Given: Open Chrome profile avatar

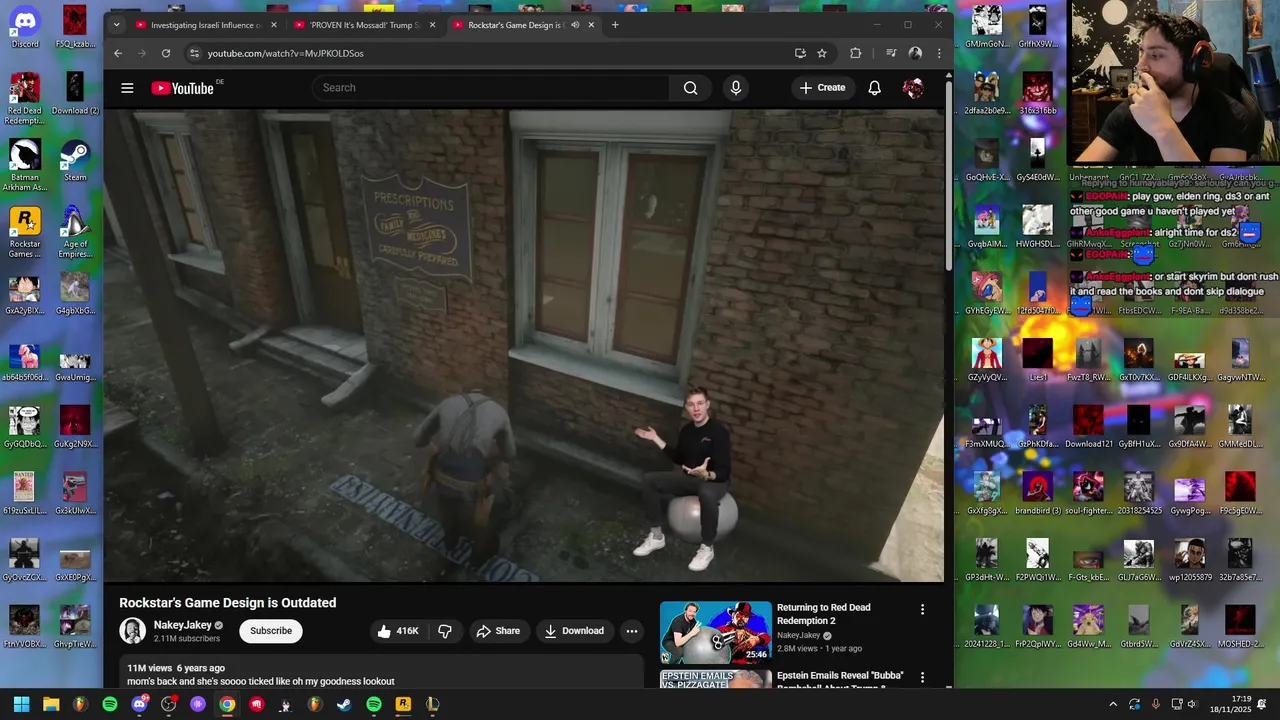Looking at the screenshot, I should pos(915,53).
